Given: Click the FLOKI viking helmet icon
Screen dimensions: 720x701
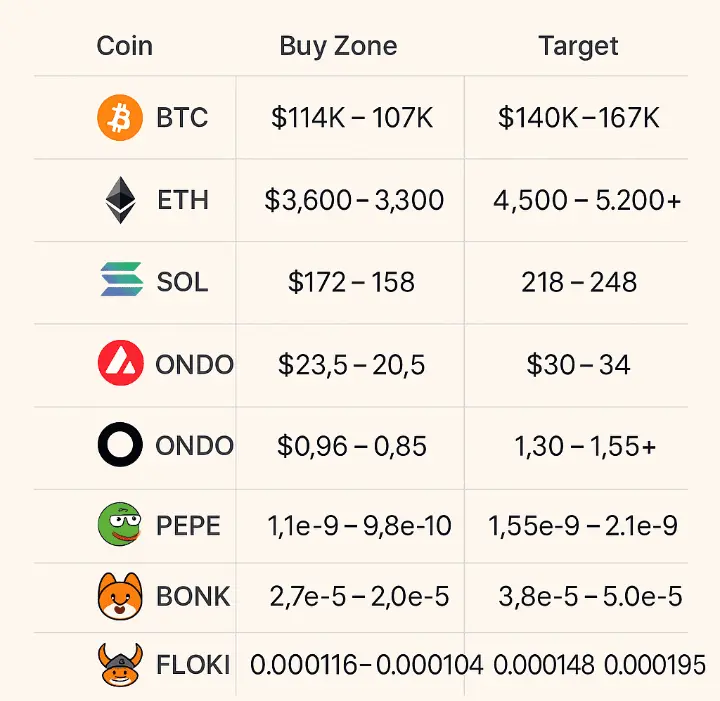Looking at the screenshot, I should 120,664.
